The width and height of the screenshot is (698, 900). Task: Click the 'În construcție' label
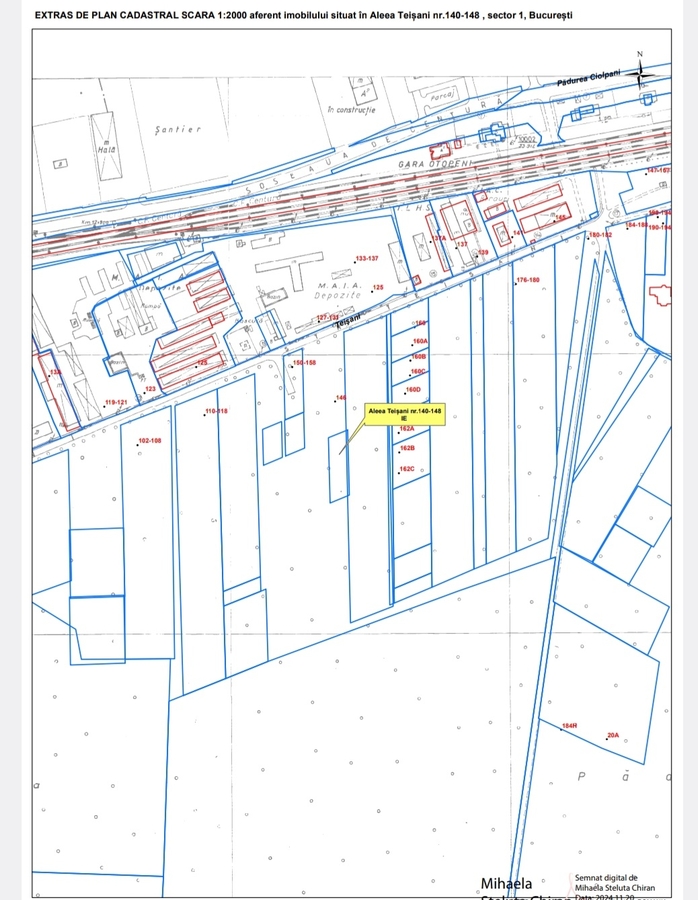coord(351,109)
